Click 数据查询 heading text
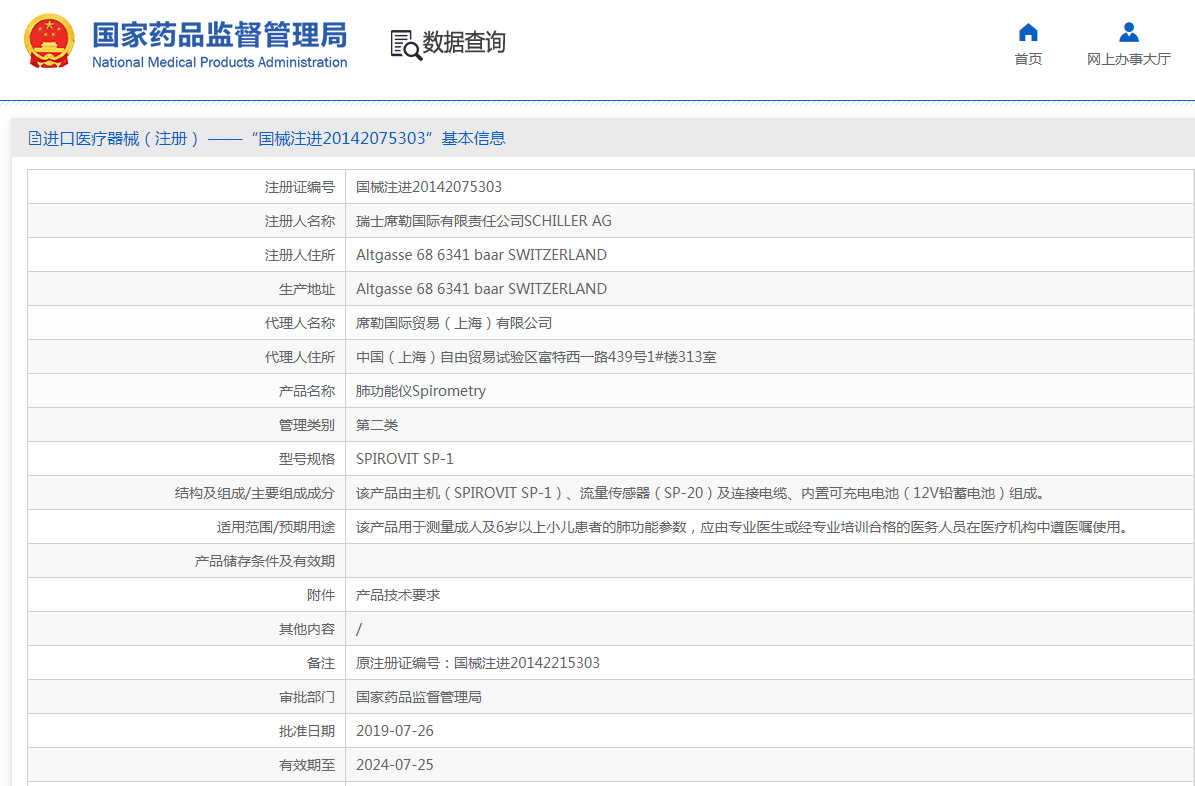This screenshot has width=1195, height=786. click(464, 43)
